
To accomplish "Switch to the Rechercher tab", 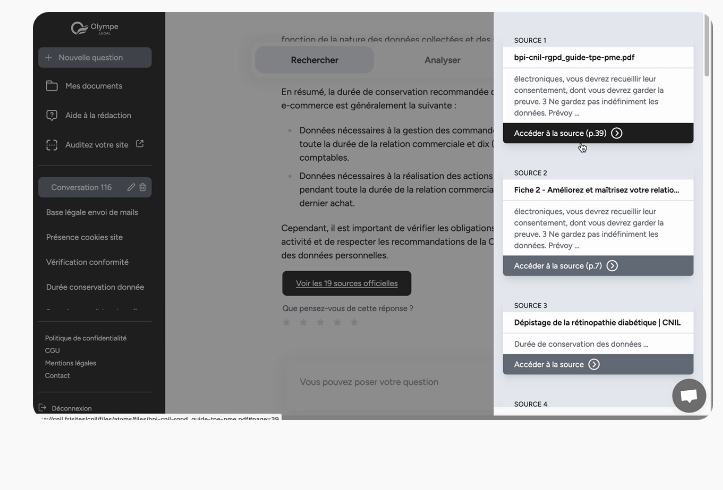I will (314, 60).
